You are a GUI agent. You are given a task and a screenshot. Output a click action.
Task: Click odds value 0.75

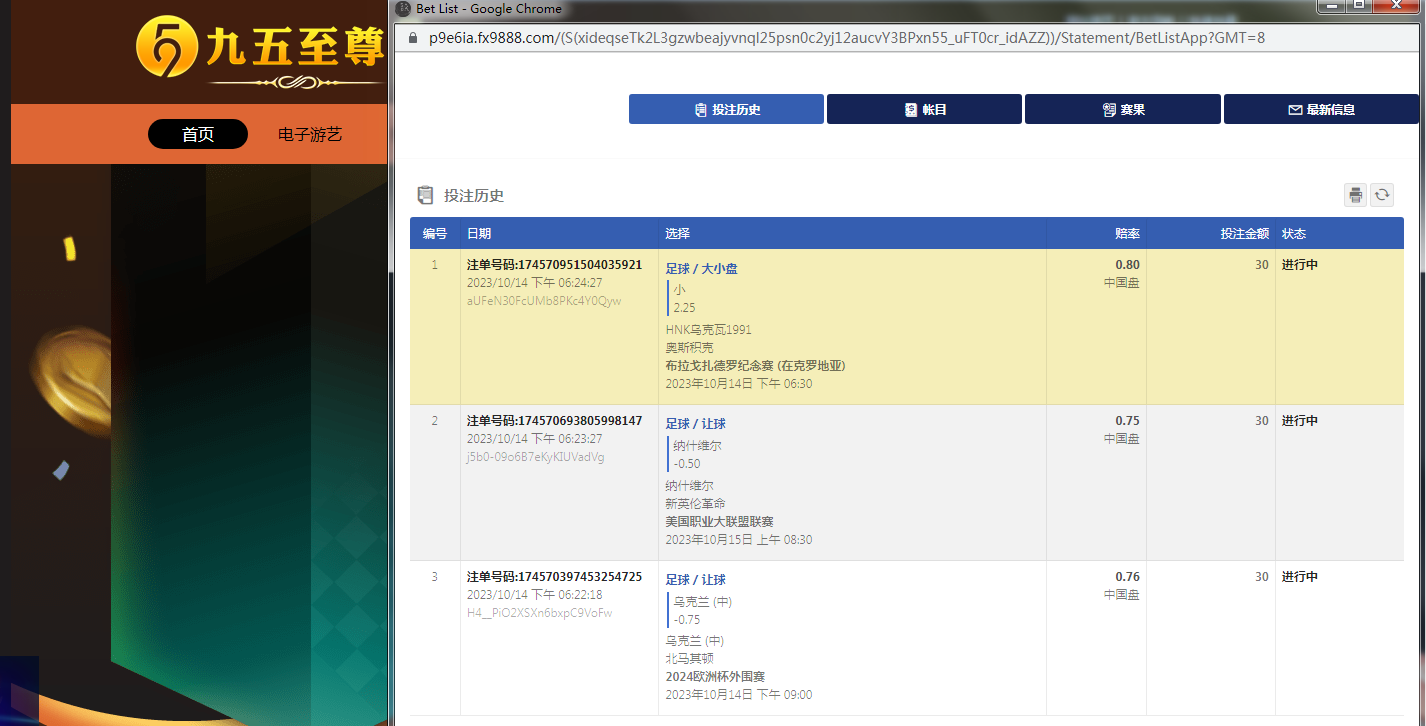coord(1127,421)
